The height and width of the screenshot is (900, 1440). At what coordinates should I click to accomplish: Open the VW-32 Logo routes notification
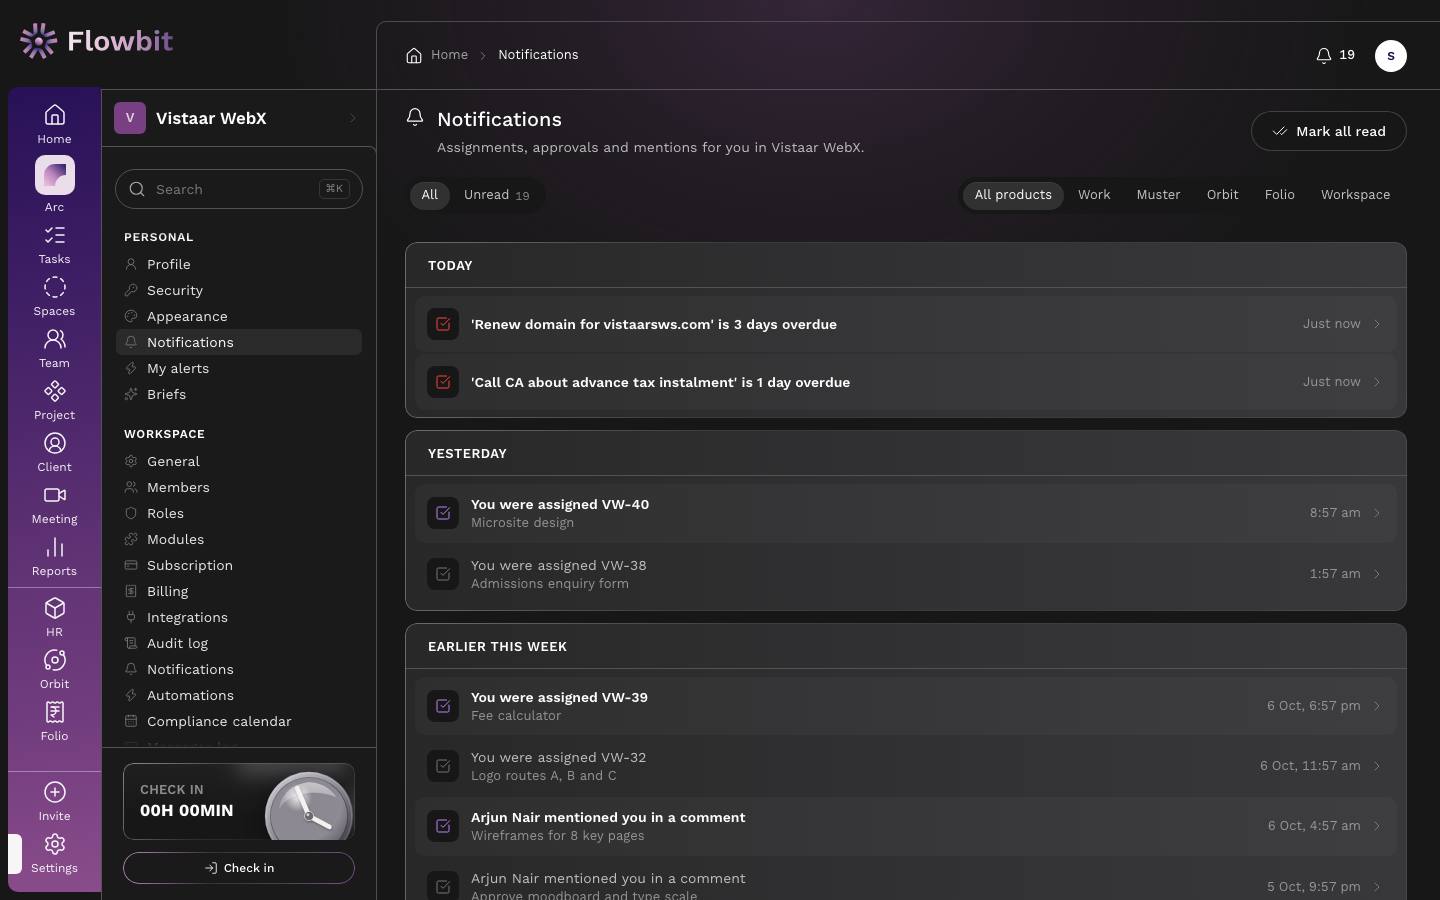905,766
